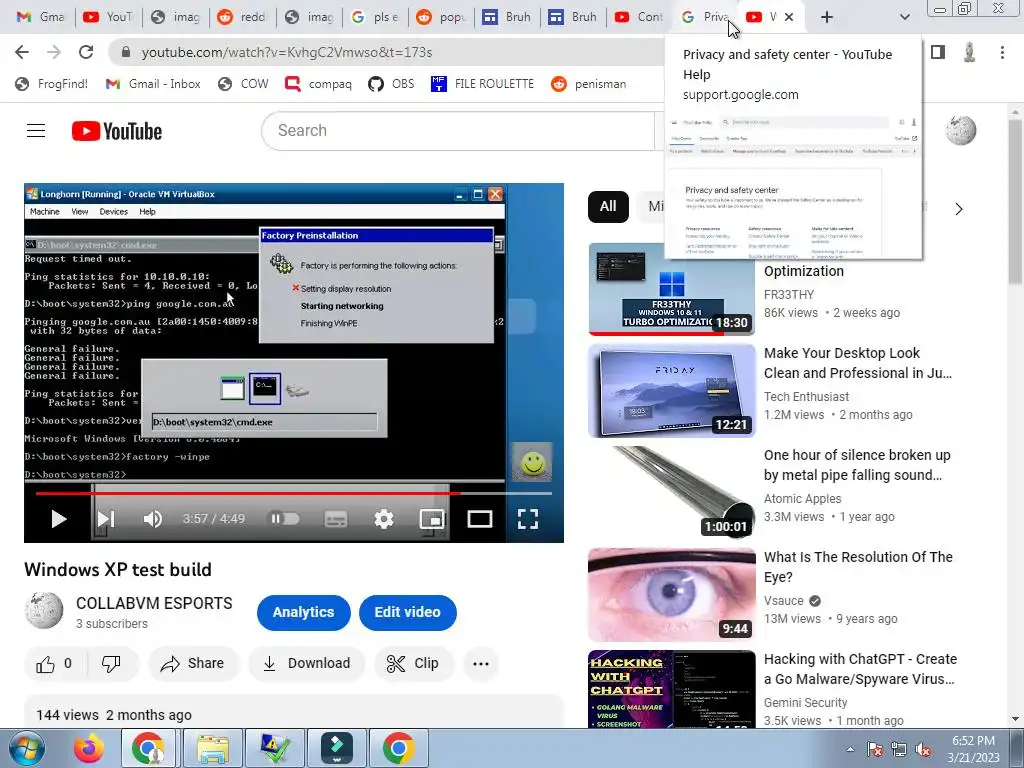The image size is (1024, 768).
Task: Select the All filter chip
Action: [x=608, y=206]
